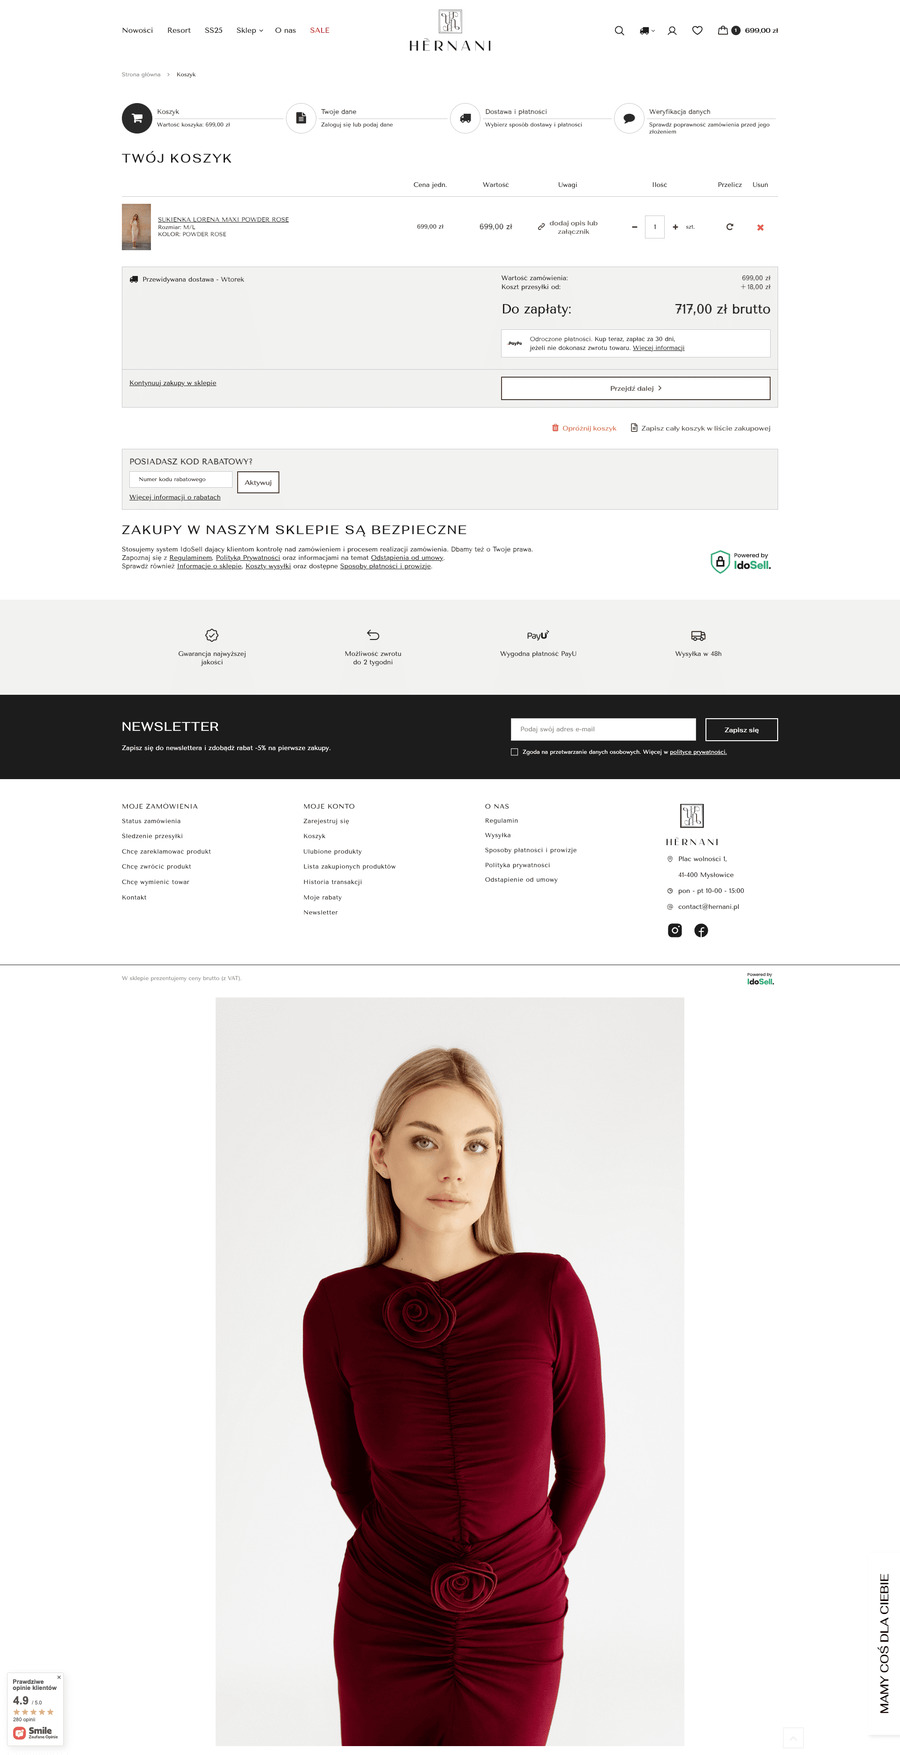Open Hernani Facebook icon in footer
The height and width of the screenshot is (1755, 900).
701,930
